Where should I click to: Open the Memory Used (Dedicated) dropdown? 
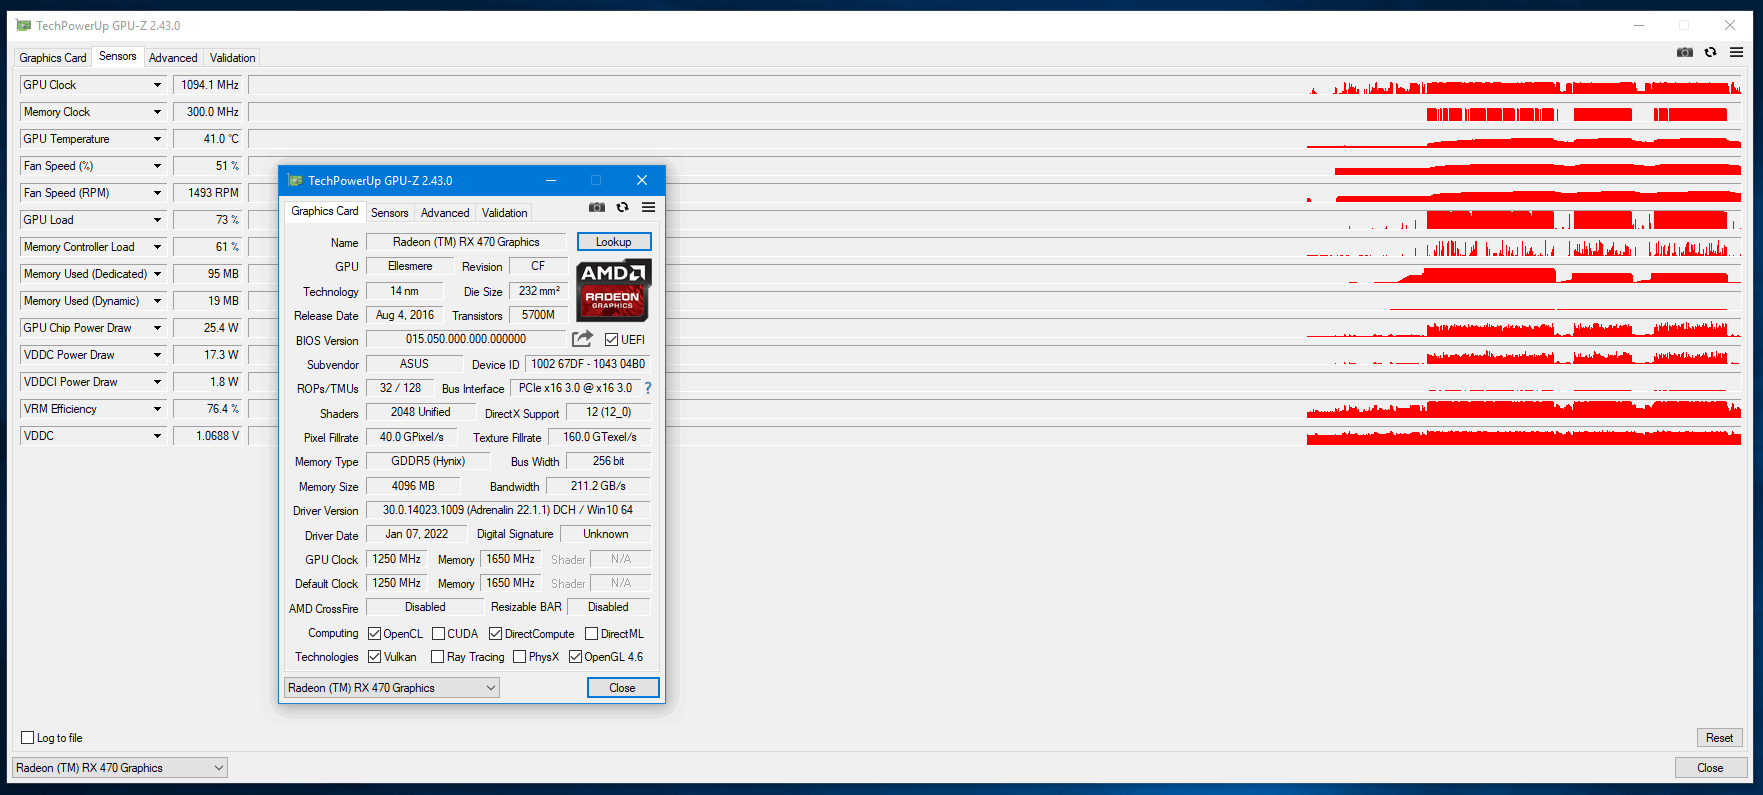click(157, 274)
